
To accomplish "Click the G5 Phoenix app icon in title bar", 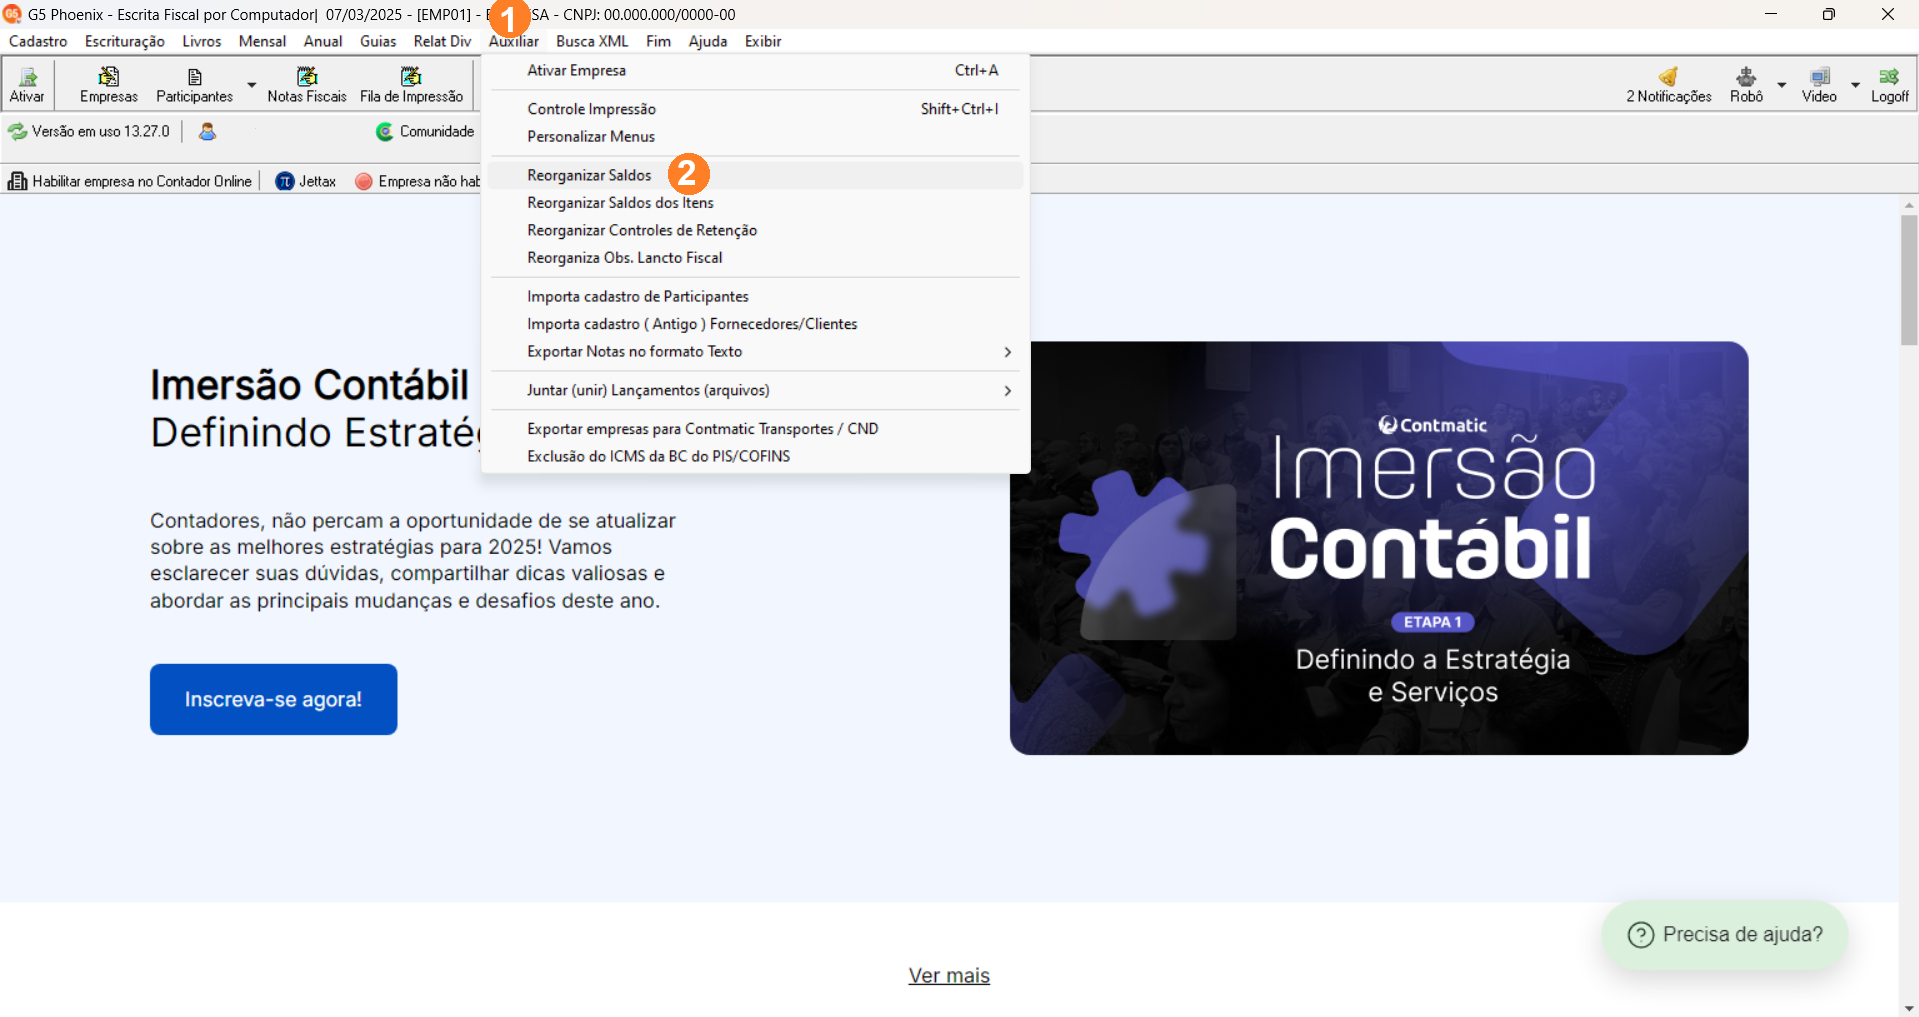I will click(x=12, y=14).
